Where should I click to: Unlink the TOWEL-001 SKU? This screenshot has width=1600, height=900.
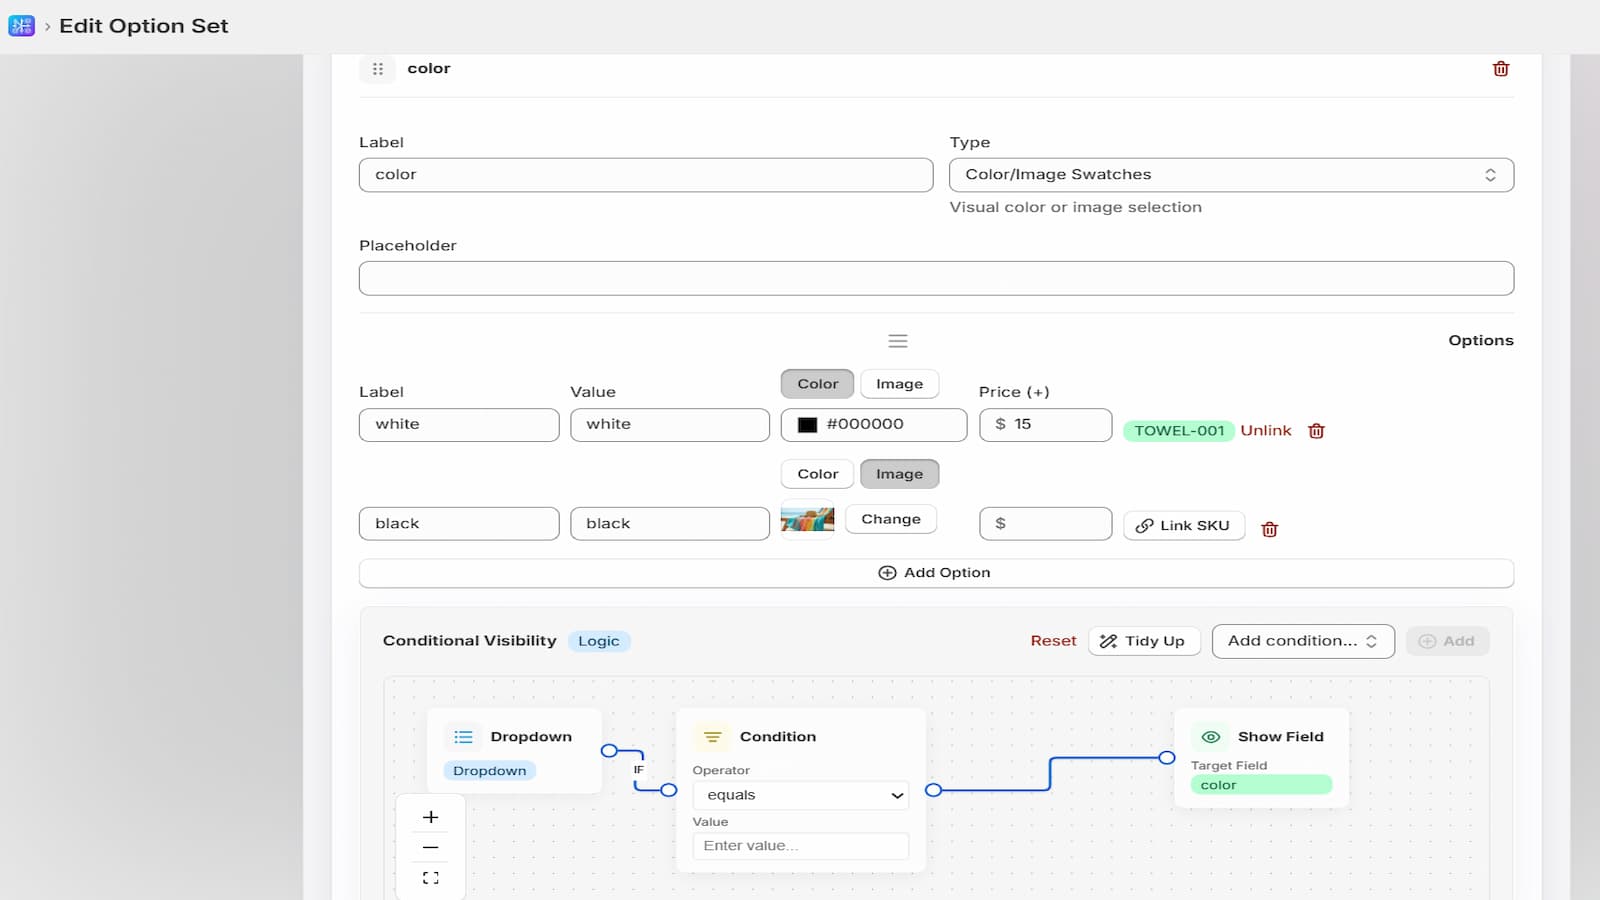(1265, 430)
